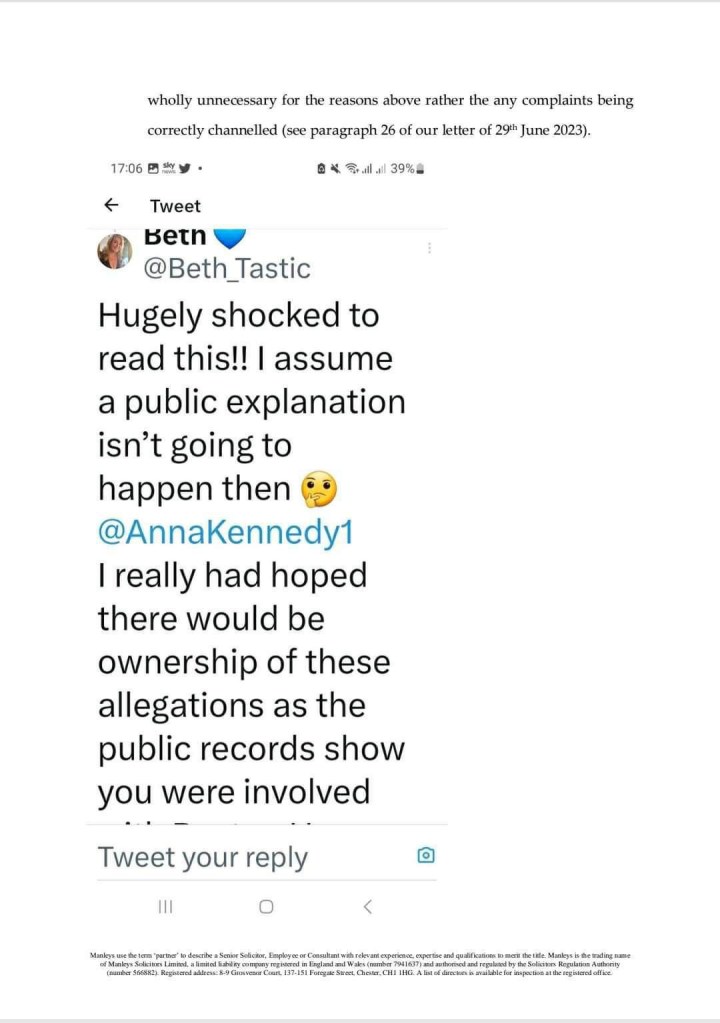720x1023 pixels.
Task: Open recent apps with the recents button
Action: click(x=164, y=906)
